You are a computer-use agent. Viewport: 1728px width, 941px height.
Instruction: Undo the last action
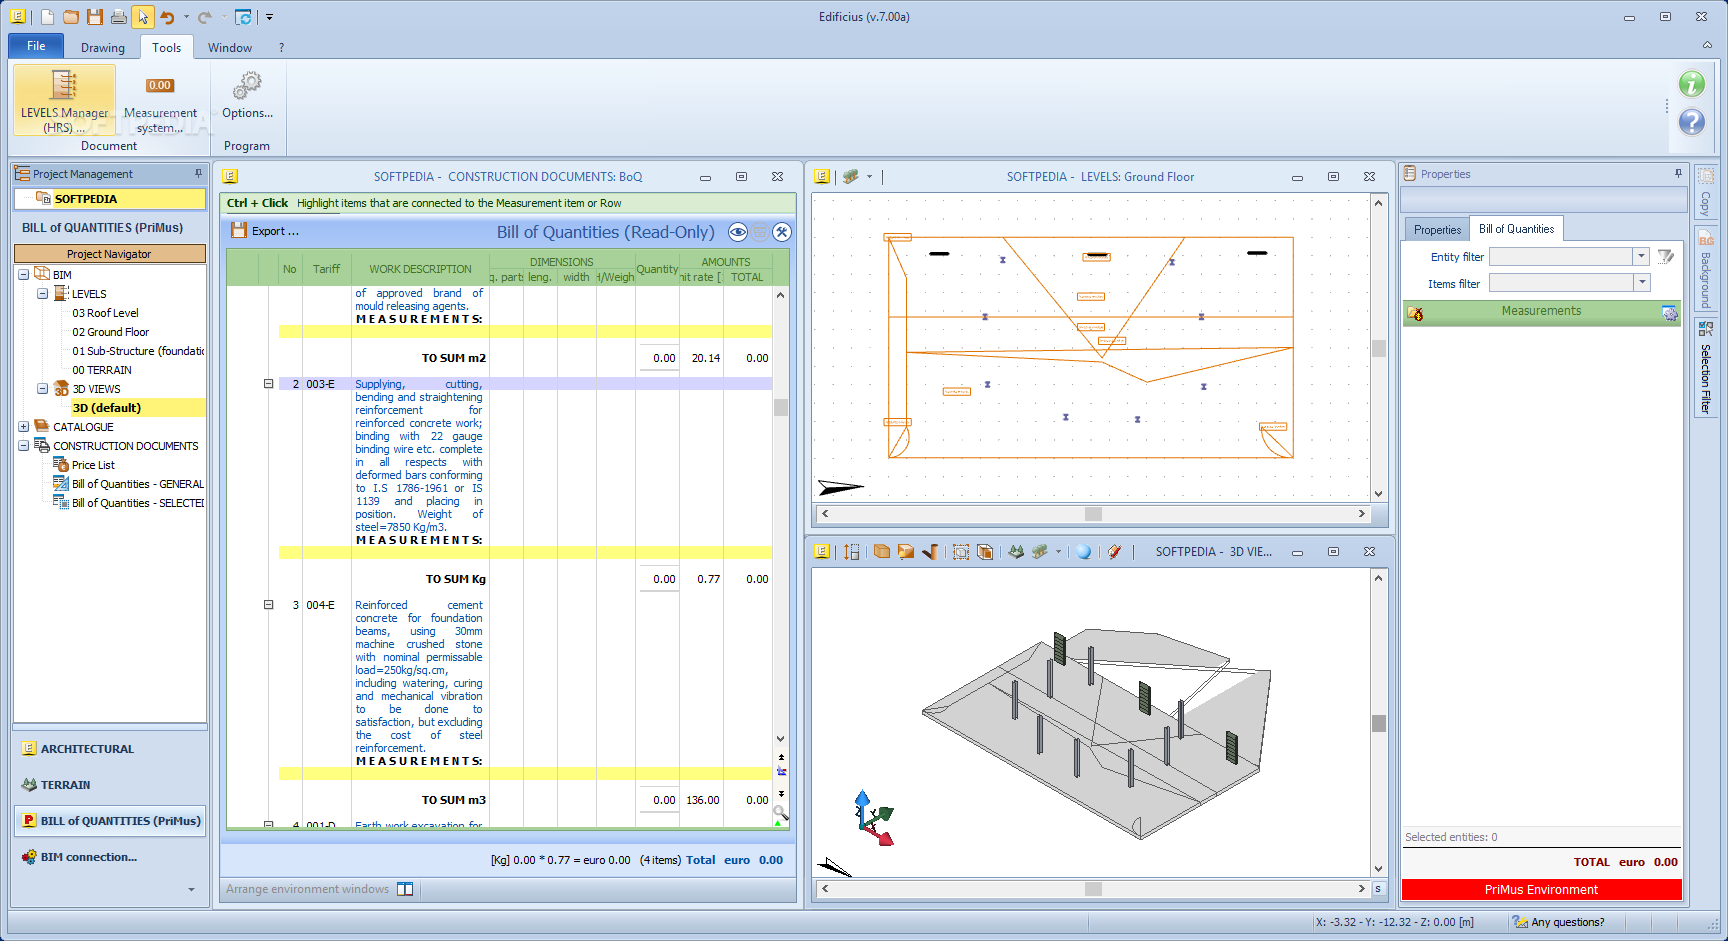pyautogui.click(x=167, y=17)
